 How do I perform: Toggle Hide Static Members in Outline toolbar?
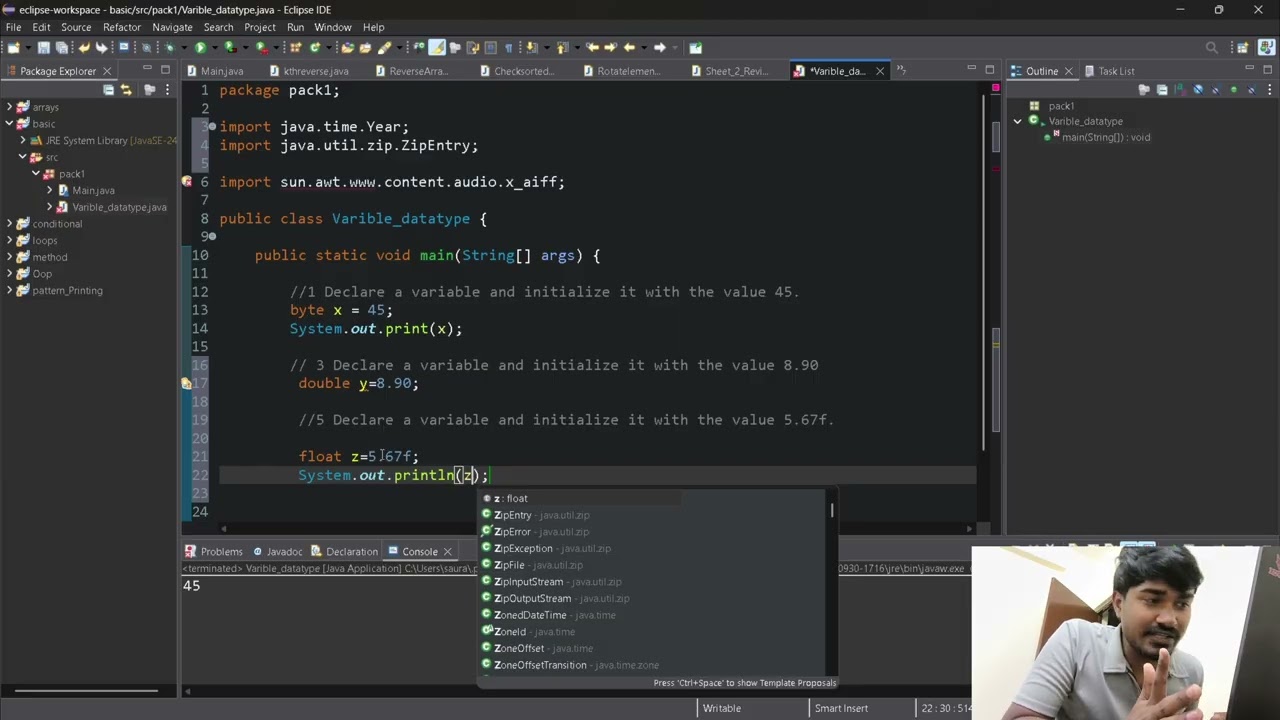tap(1215, 89)
